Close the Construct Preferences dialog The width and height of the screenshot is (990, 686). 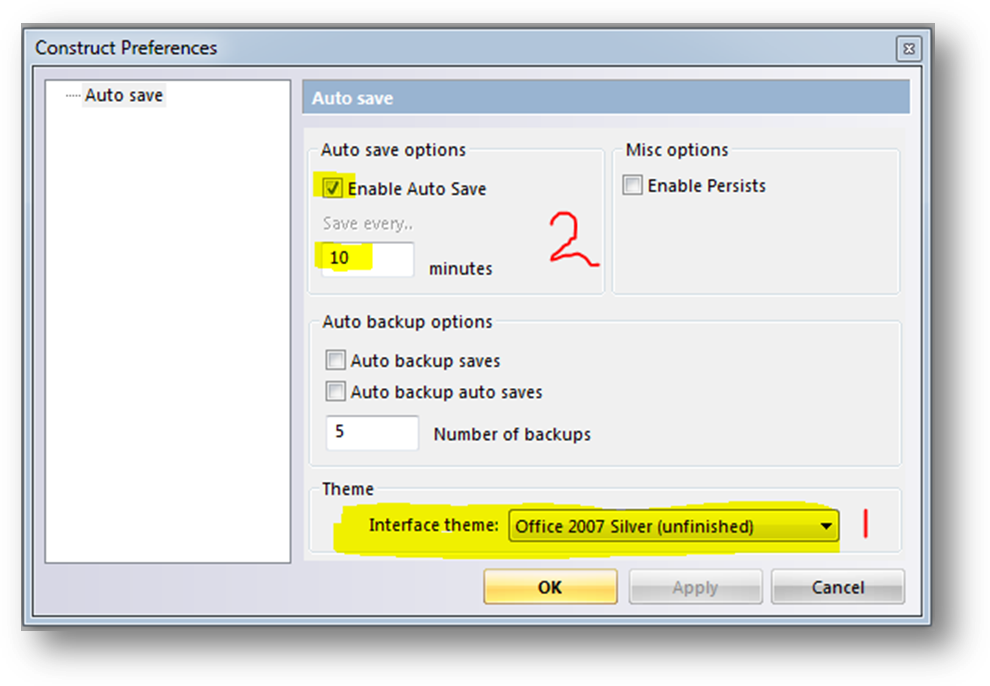coord(909,49)
